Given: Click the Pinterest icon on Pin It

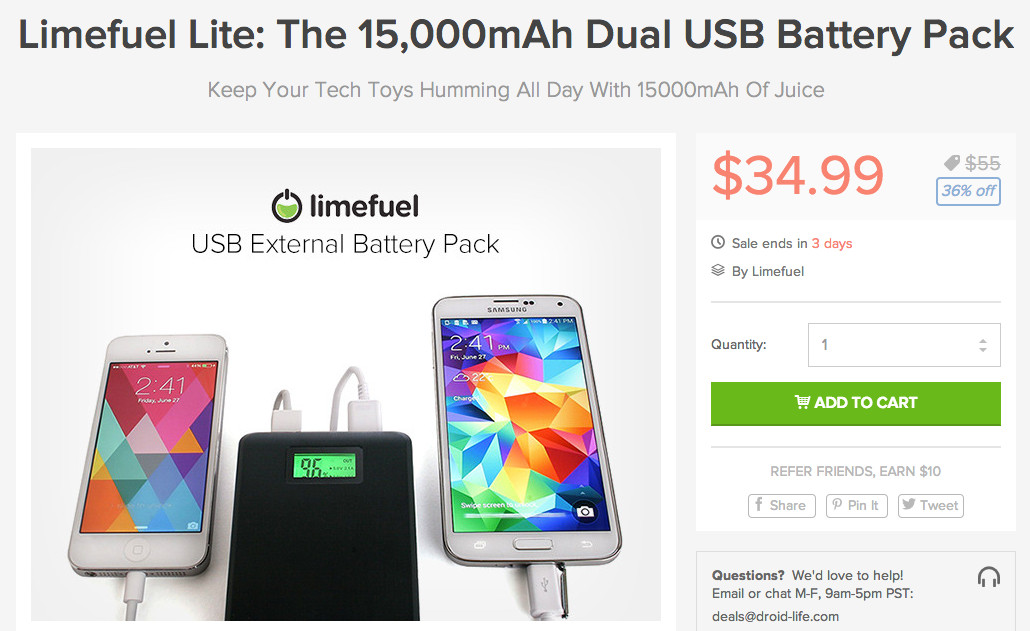Looking at the screenshot, I should [837, 504].
